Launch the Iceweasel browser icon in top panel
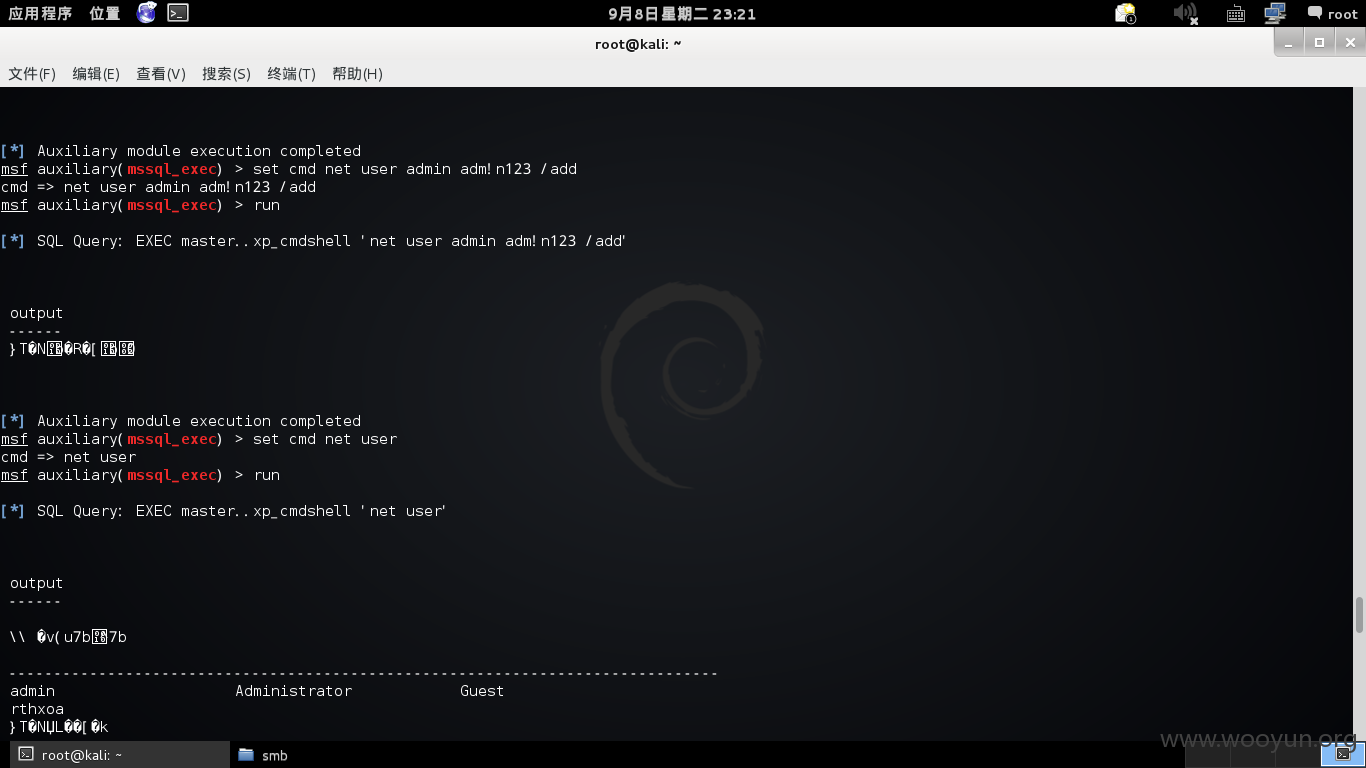The height and width of the screenshot is (768, 1366). pos(147,13)
